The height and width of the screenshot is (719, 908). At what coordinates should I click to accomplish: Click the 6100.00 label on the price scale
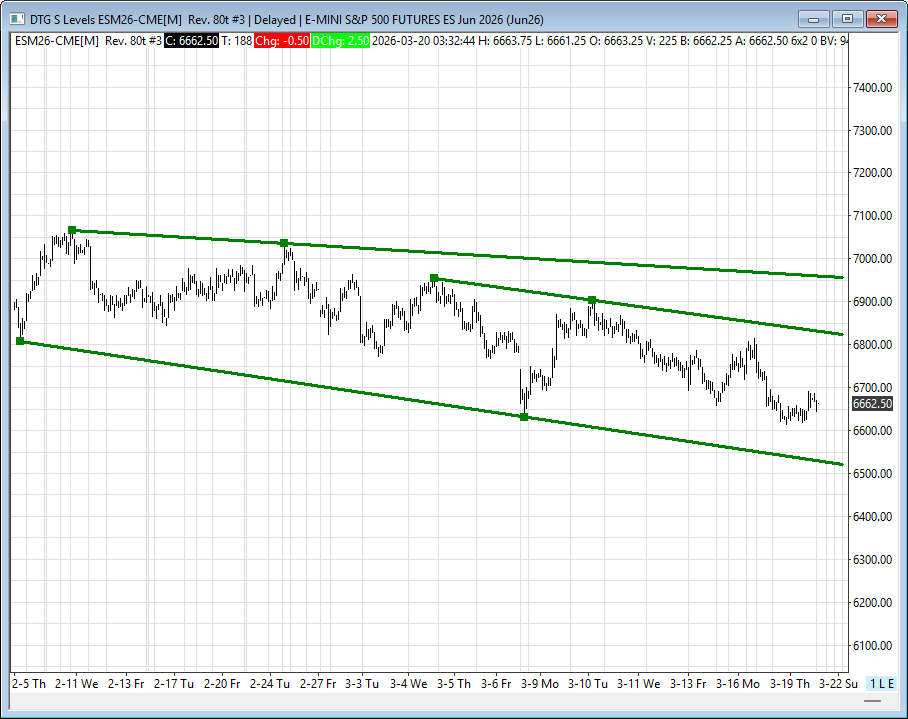871,645
